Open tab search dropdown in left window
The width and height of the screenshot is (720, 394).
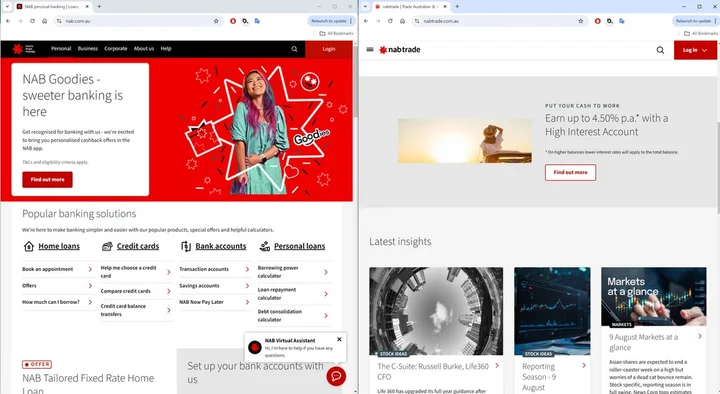point(7,6)
